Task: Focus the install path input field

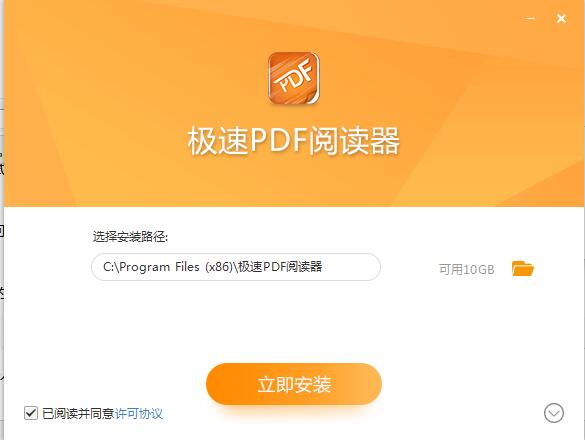Action: tap(236, 267)
